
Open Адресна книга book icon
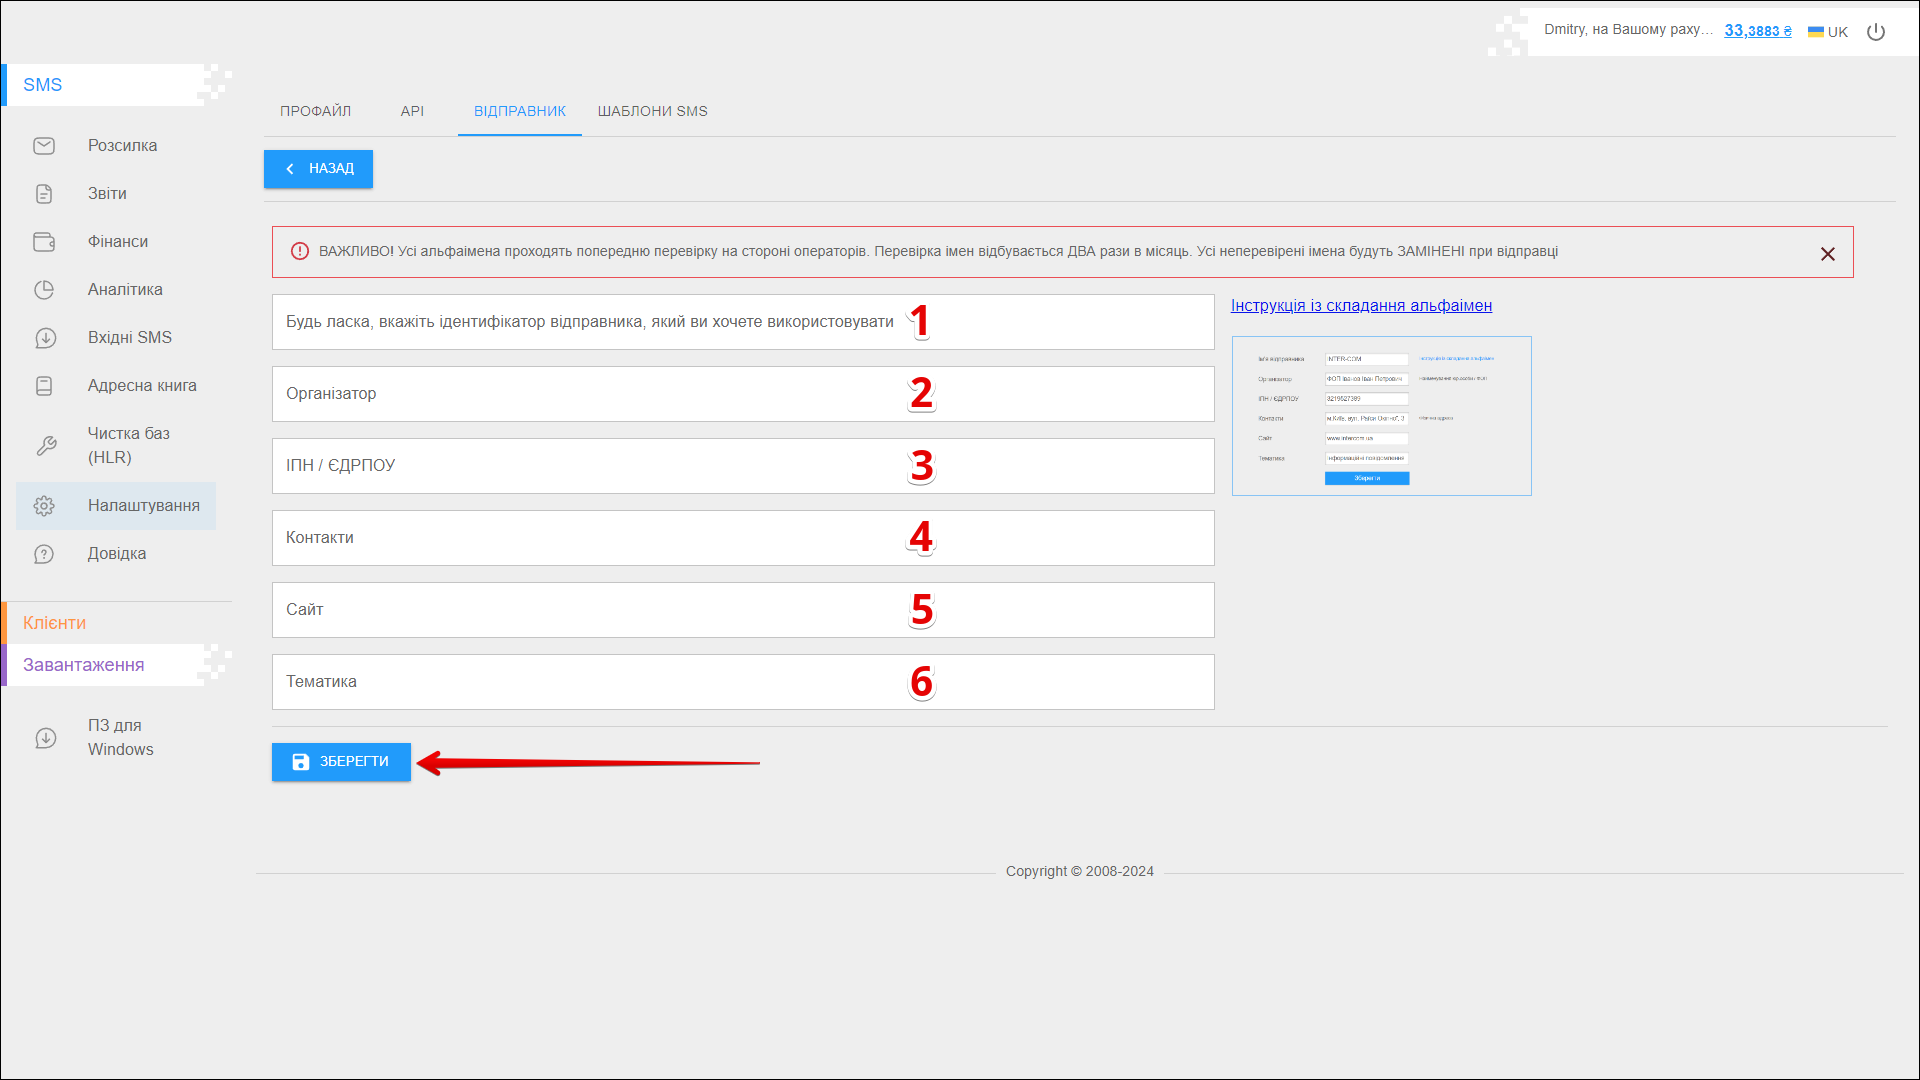click(44, 386)
